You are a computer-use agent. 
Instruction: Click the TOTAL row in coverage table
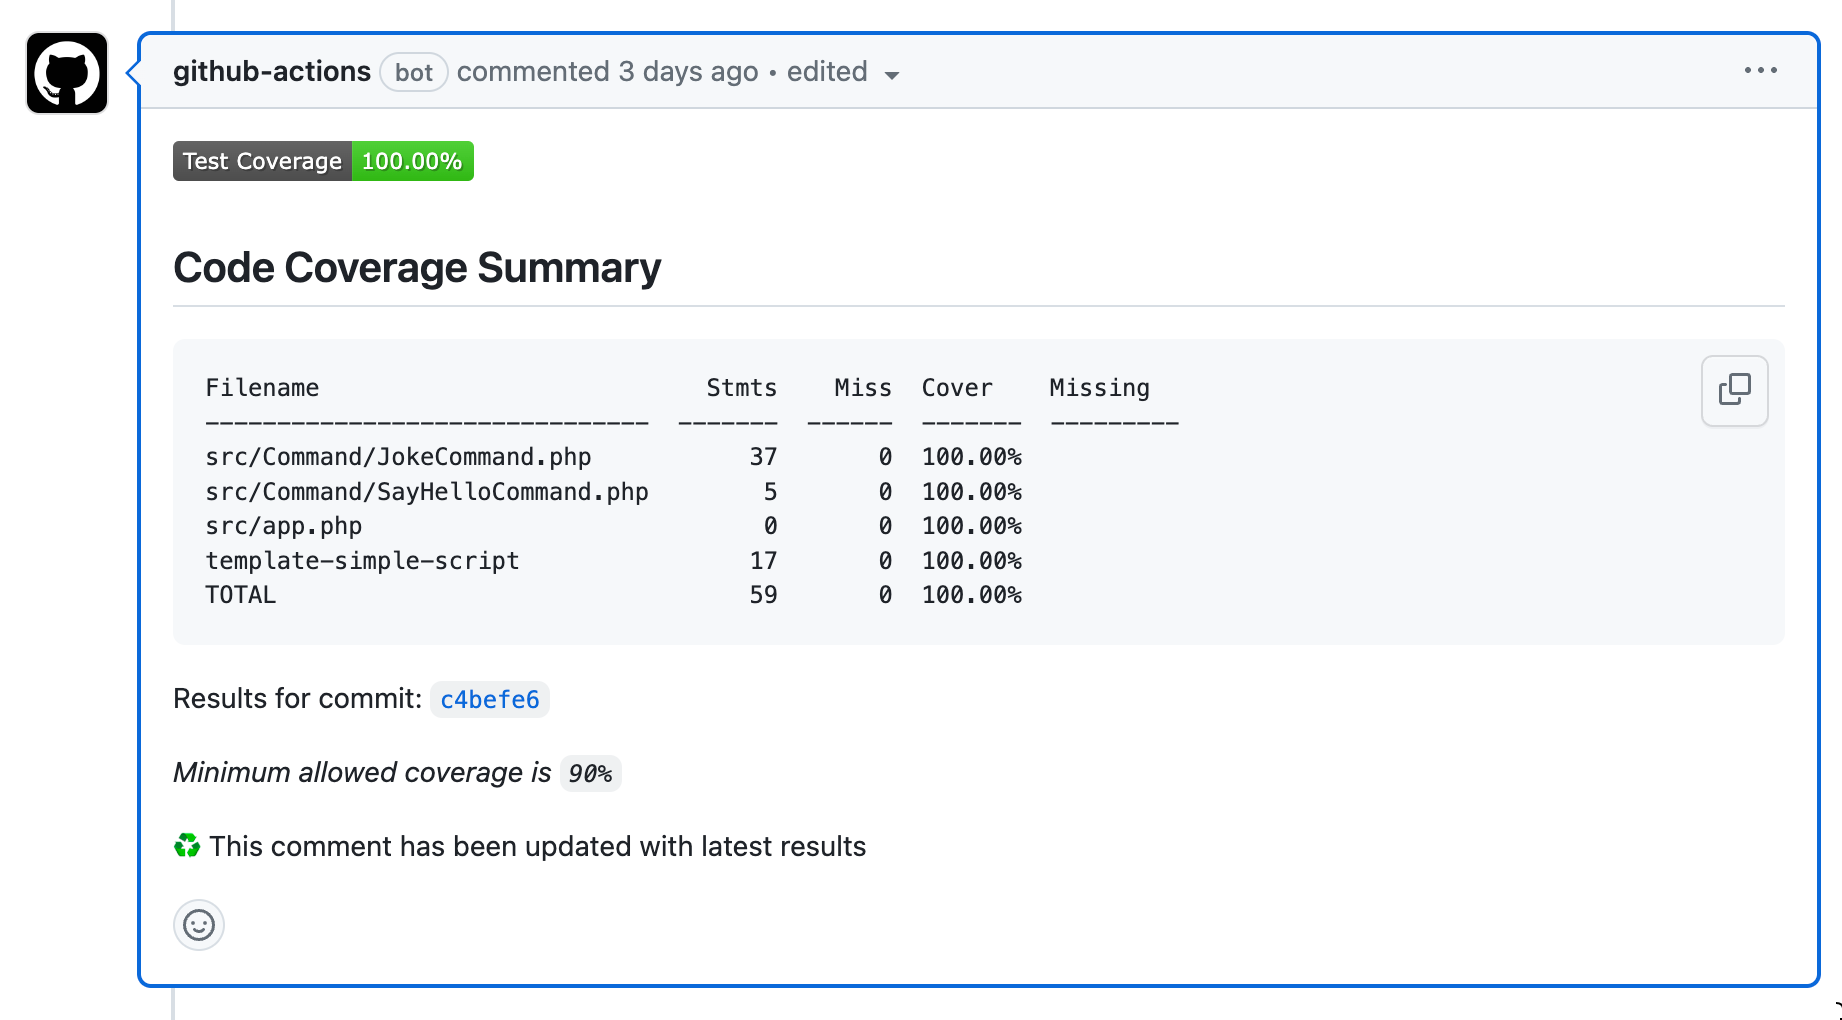click(240, 594)
